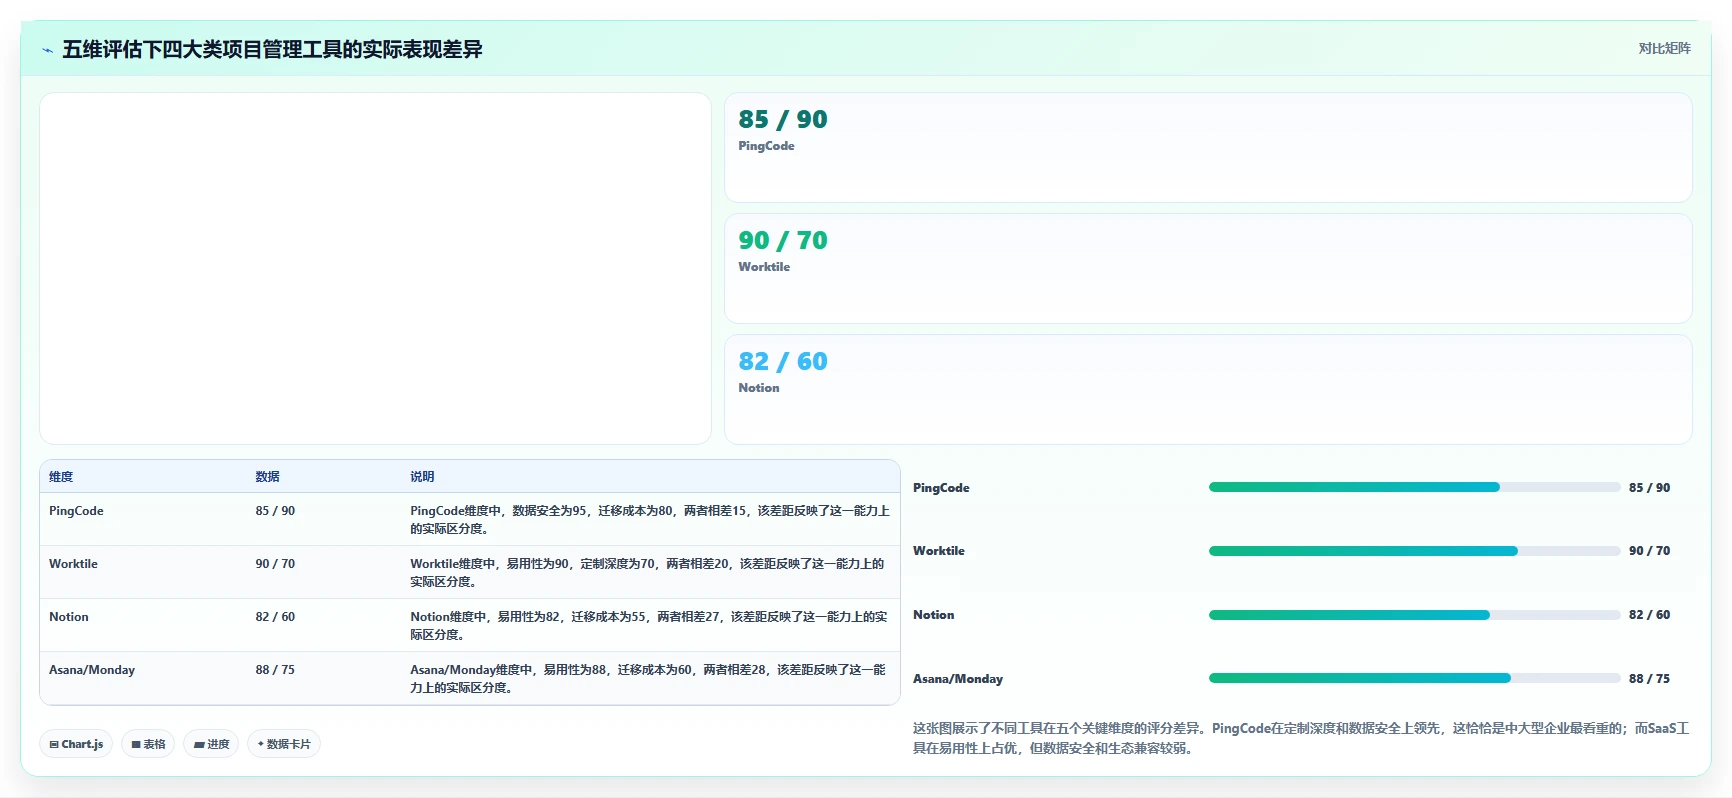Click the summary paragraph beginning 这张图展示了
The image size is (1732, 798).
[1301, 738]
